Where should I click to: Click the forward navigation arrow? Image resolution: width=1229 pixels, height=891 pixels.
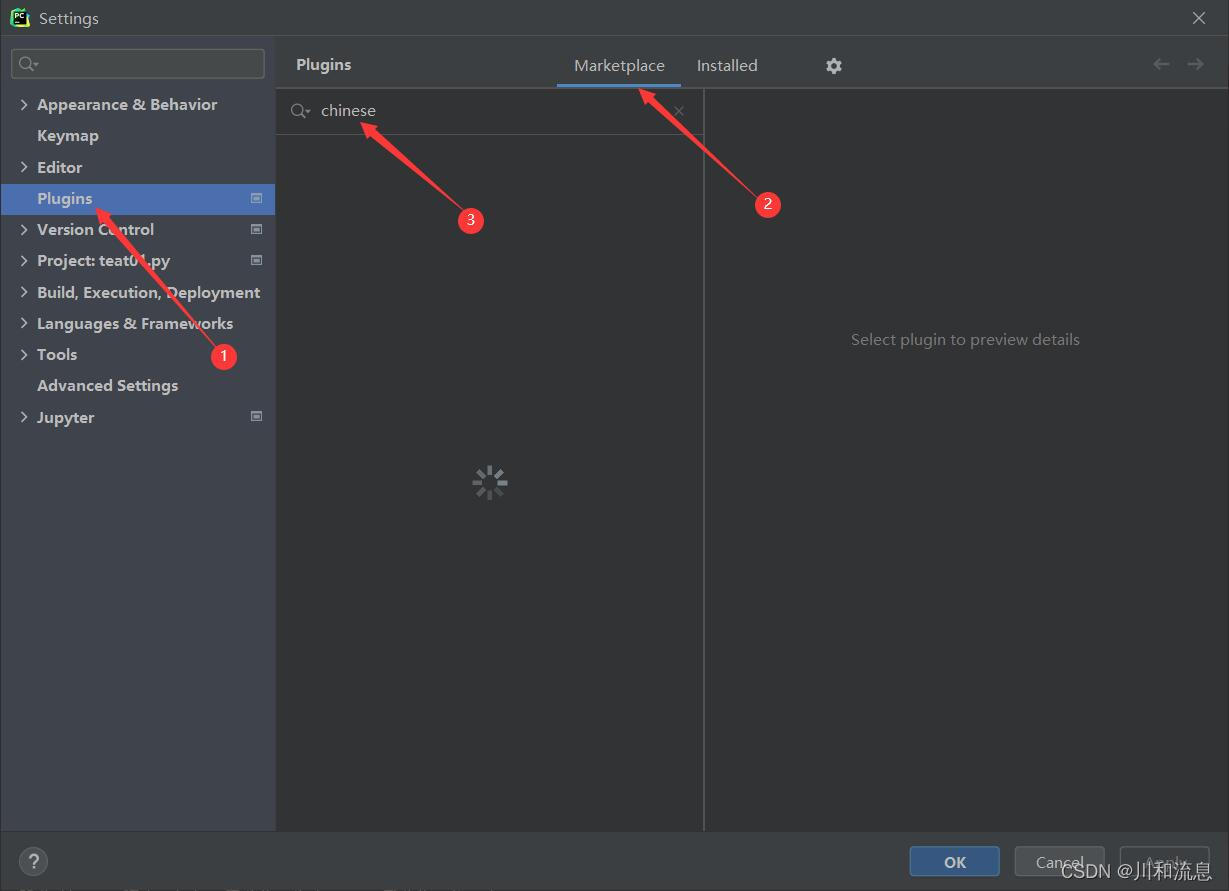(1195, 64)
